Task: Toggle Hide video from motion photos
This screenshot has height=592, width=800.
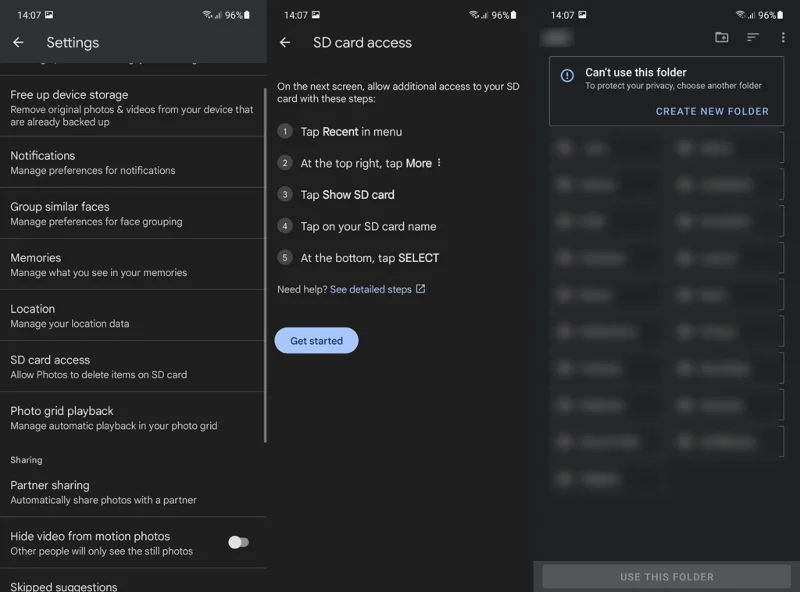Action: [238, 542]
